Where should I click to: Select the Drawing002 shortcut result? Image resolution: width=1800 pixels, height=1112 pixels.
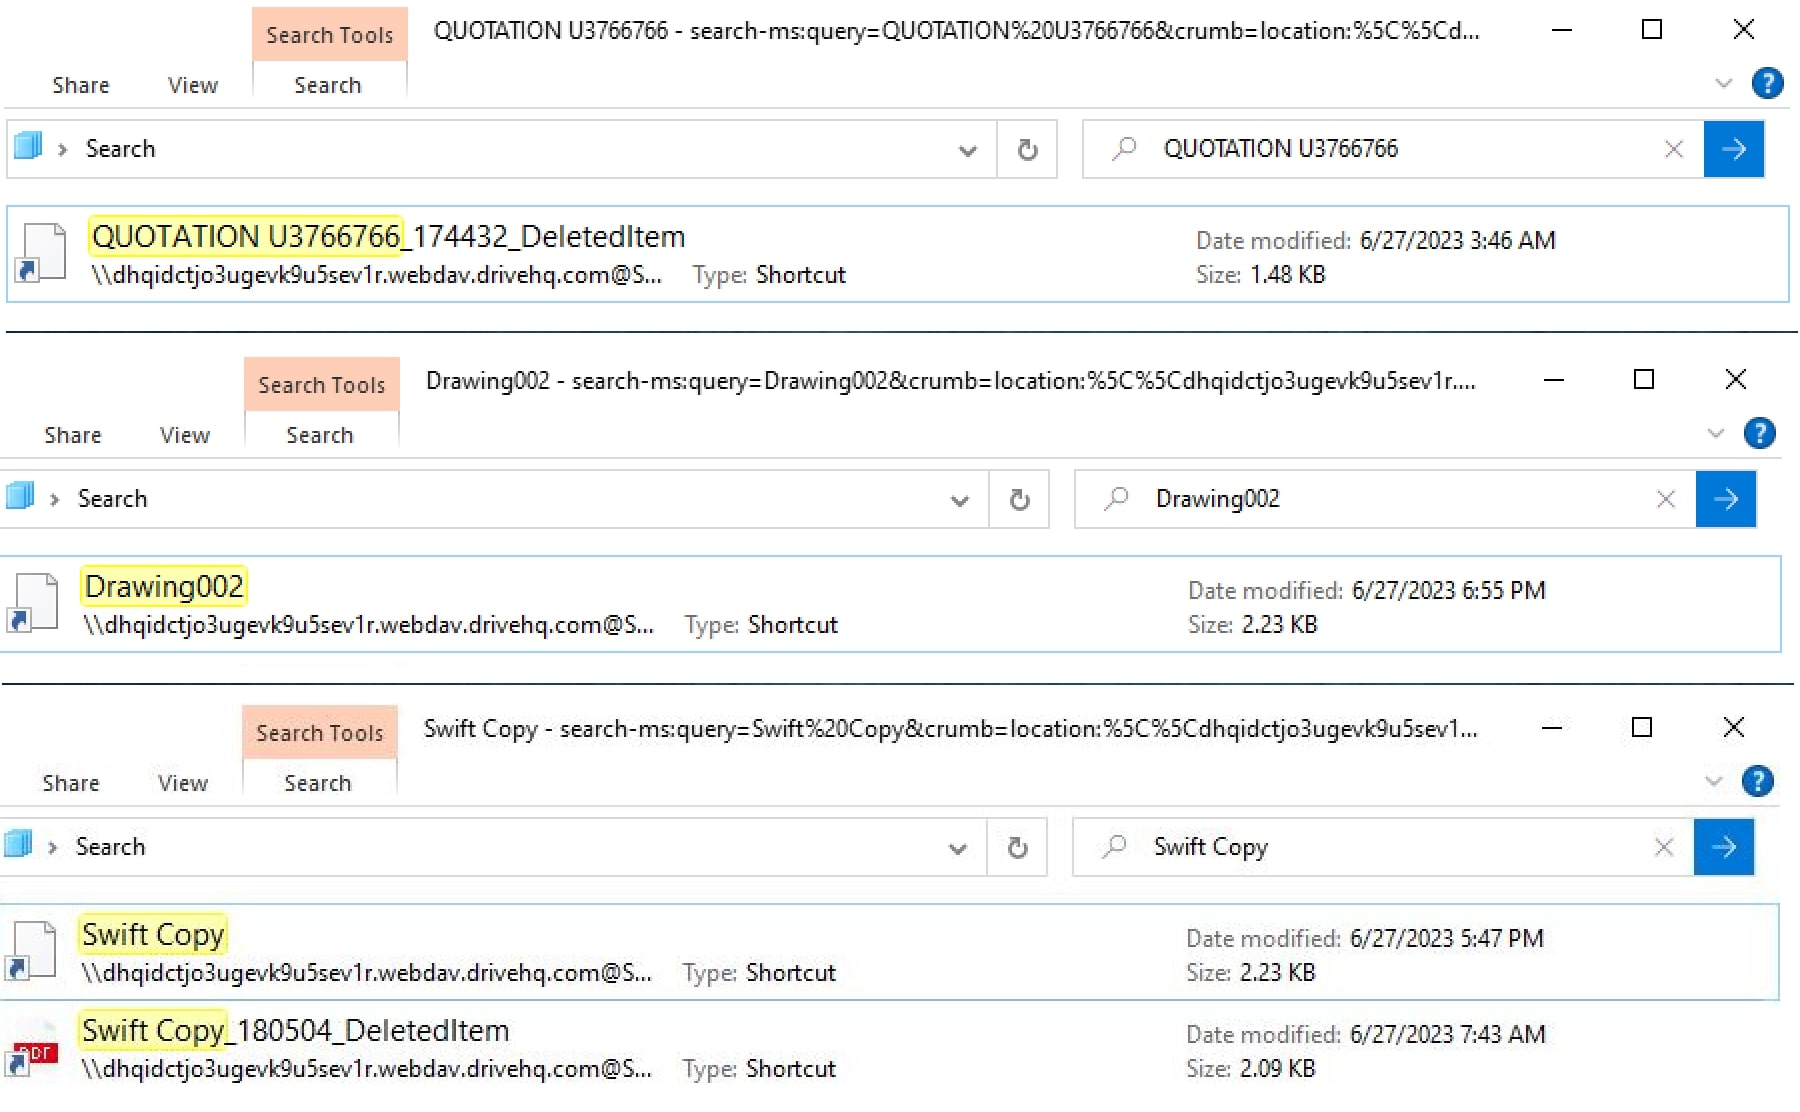click(x=164, y=587)
